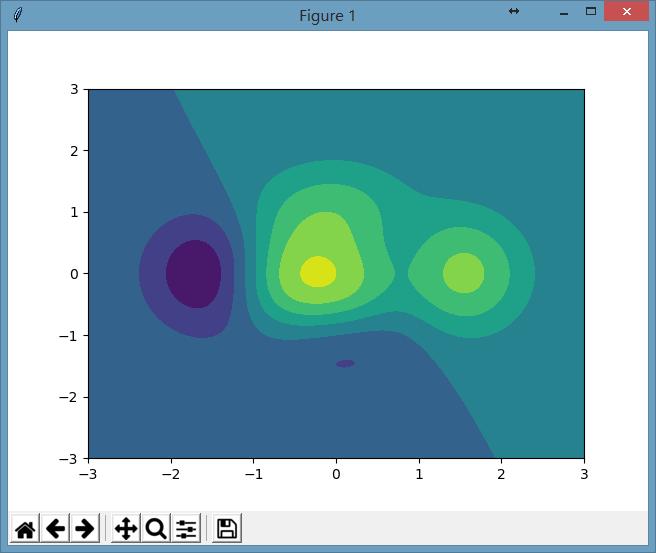Close the Figure 1 window
The height and width of the screenshot is (553, 656).
click(x=628, y=11)
